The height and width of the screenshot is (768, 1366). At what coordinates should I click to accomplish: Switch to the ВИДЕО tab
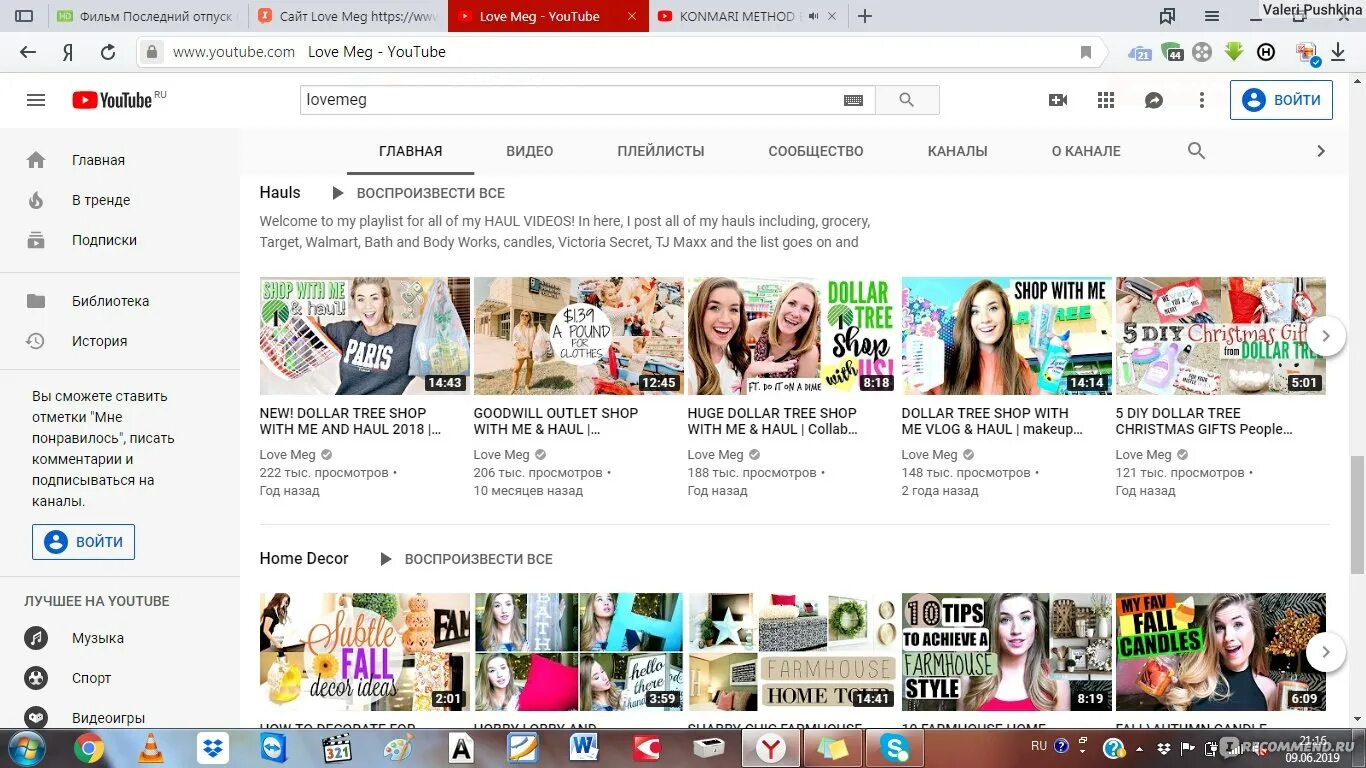point(530,151)
